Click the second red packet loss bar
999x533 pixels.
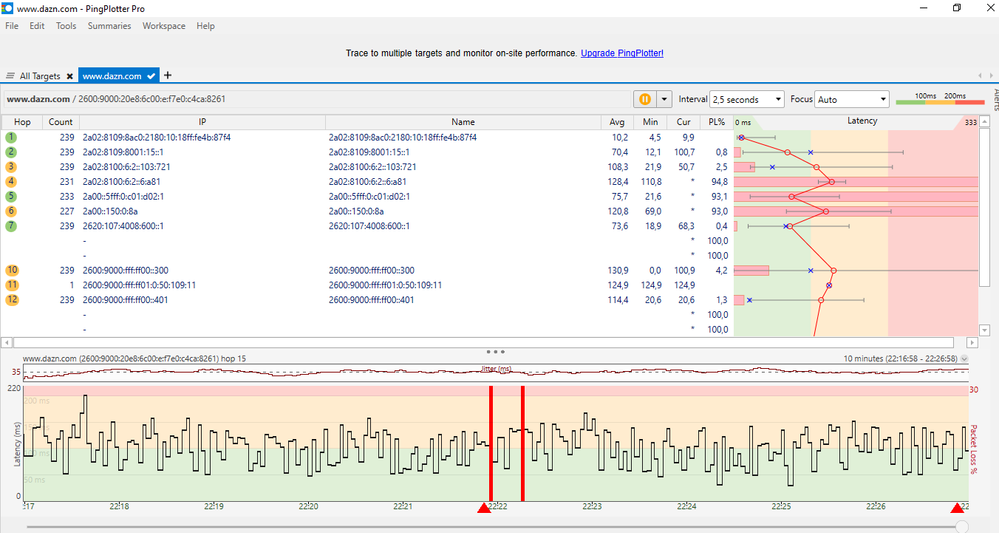(x=522, y=443)
